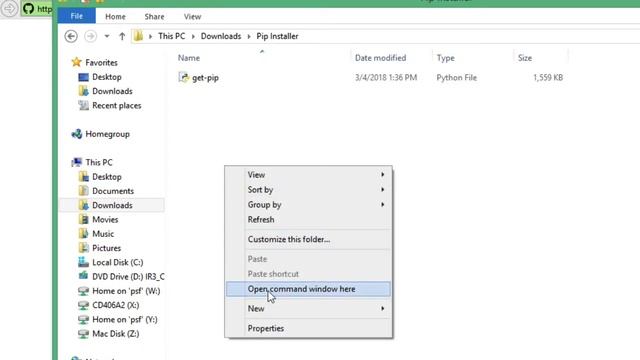Open the Pictures folder in sidebar

click(x=107, y=248)
